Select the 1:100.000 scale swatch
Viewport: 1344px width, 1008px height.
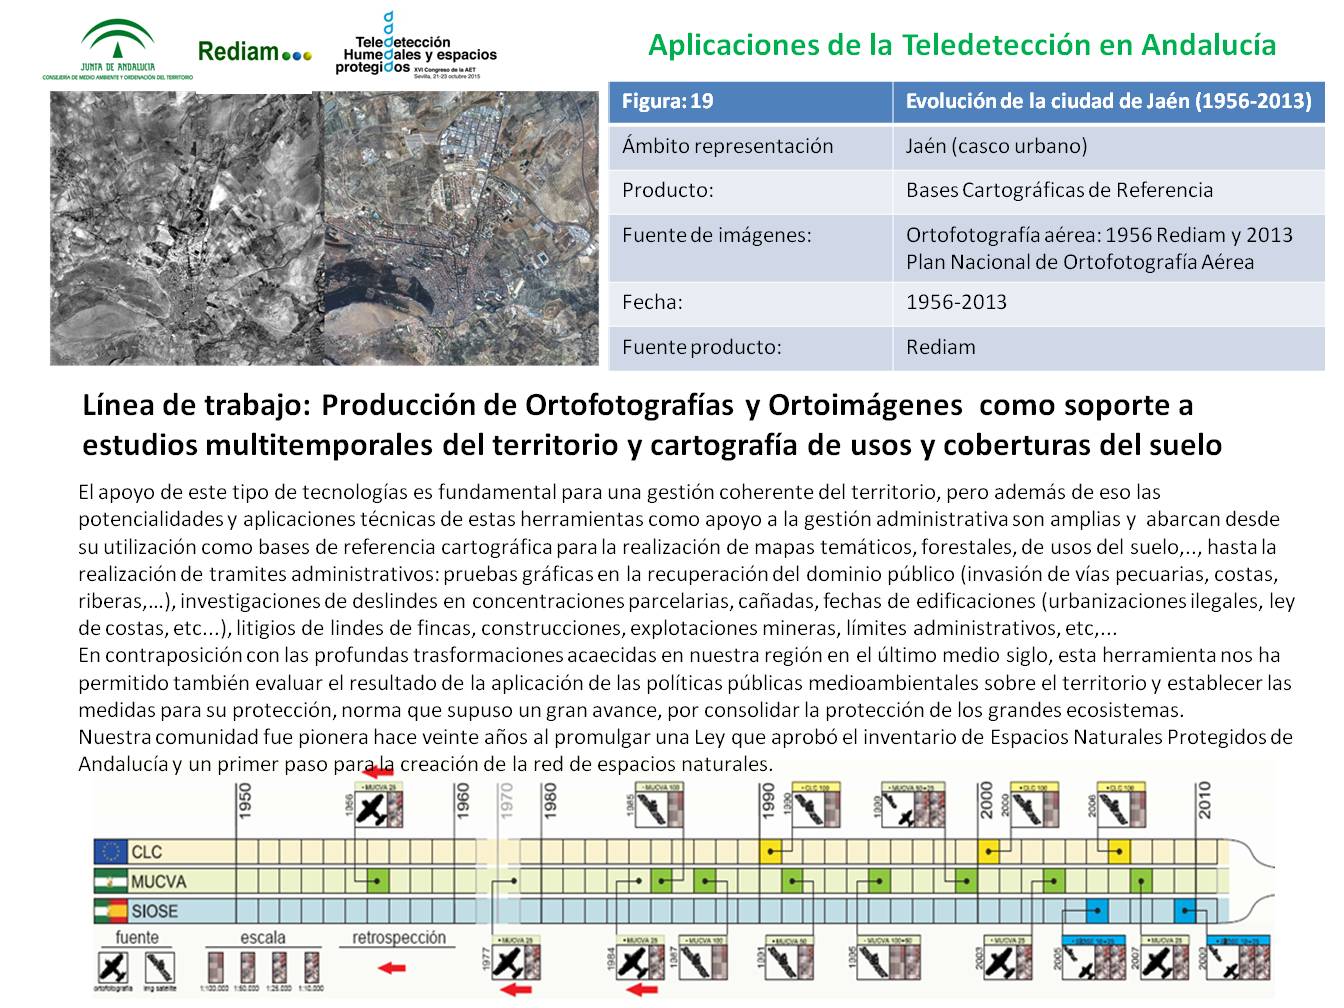[x=215, y=967]
